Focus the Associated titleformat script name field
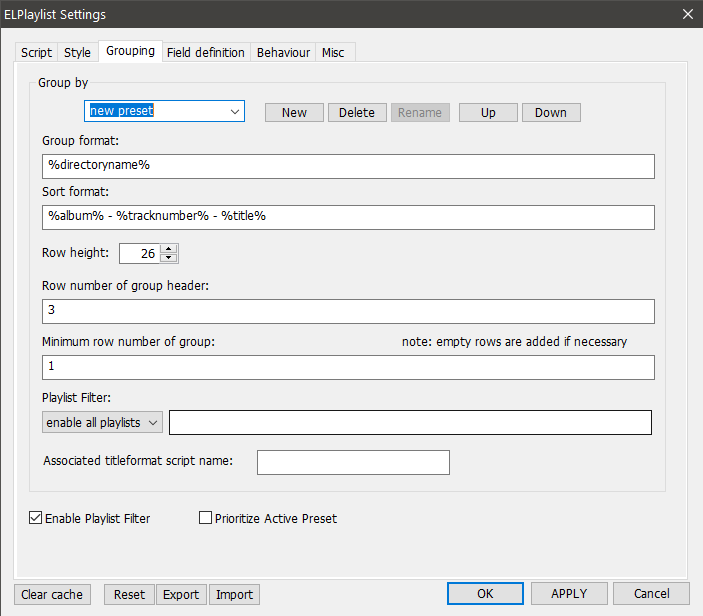The width and height of the screenshot is (703, 616). point(353,462)
